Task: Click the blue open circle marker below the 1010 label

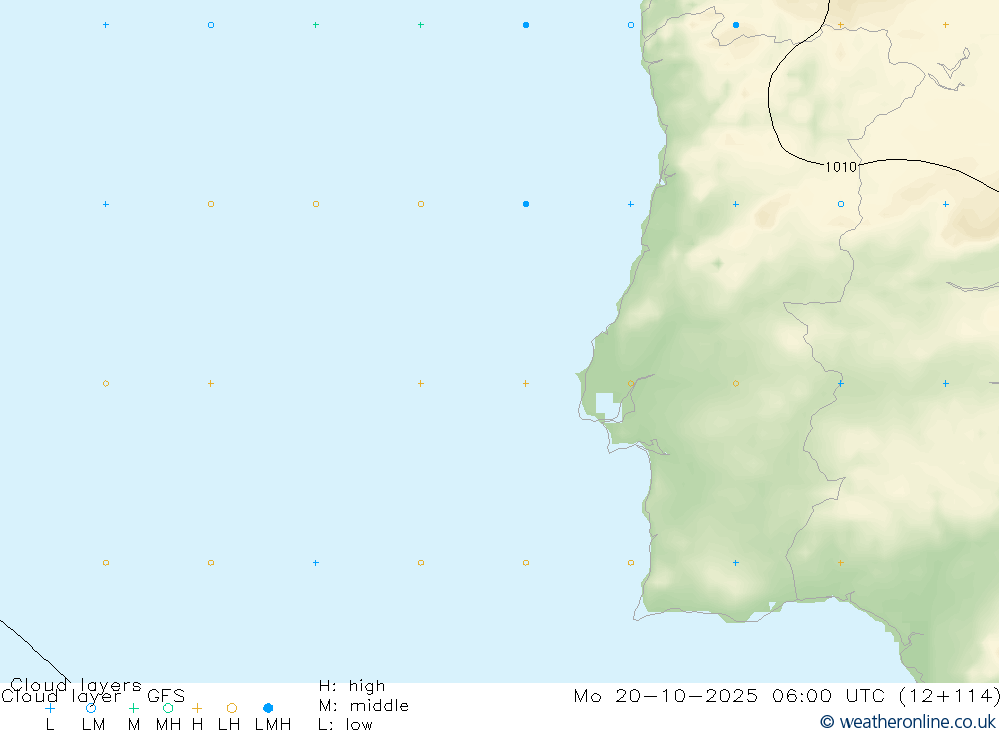Action: [841, 204]
